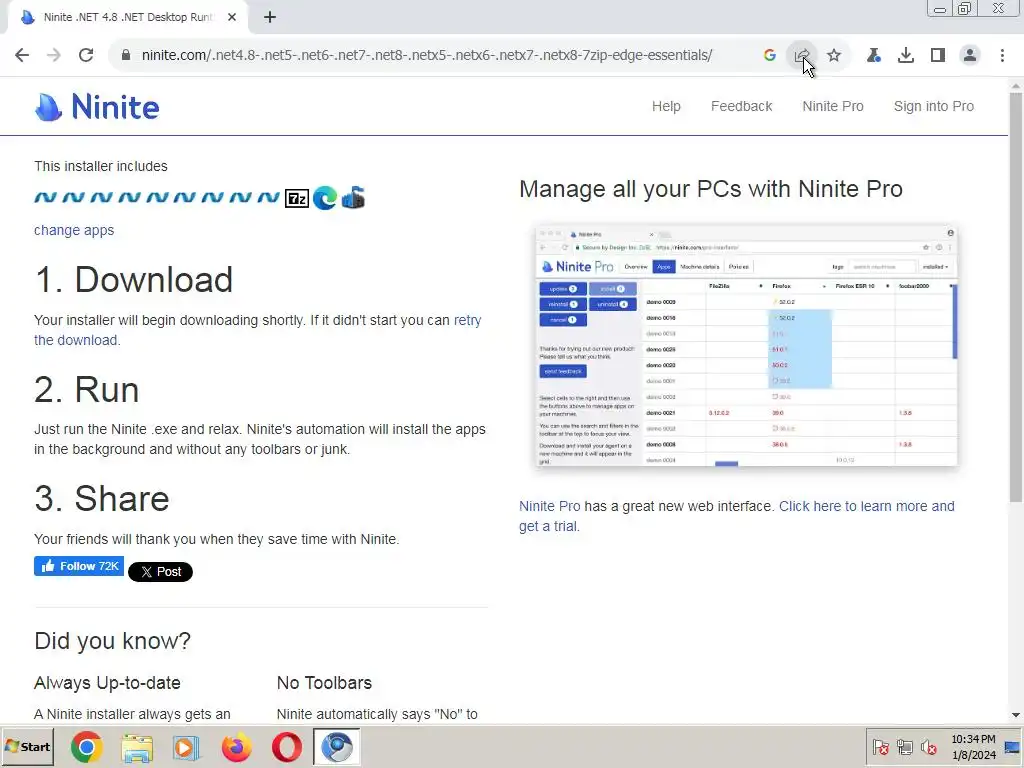Click the 'Did you know?' heading

[x=112, y=641]
